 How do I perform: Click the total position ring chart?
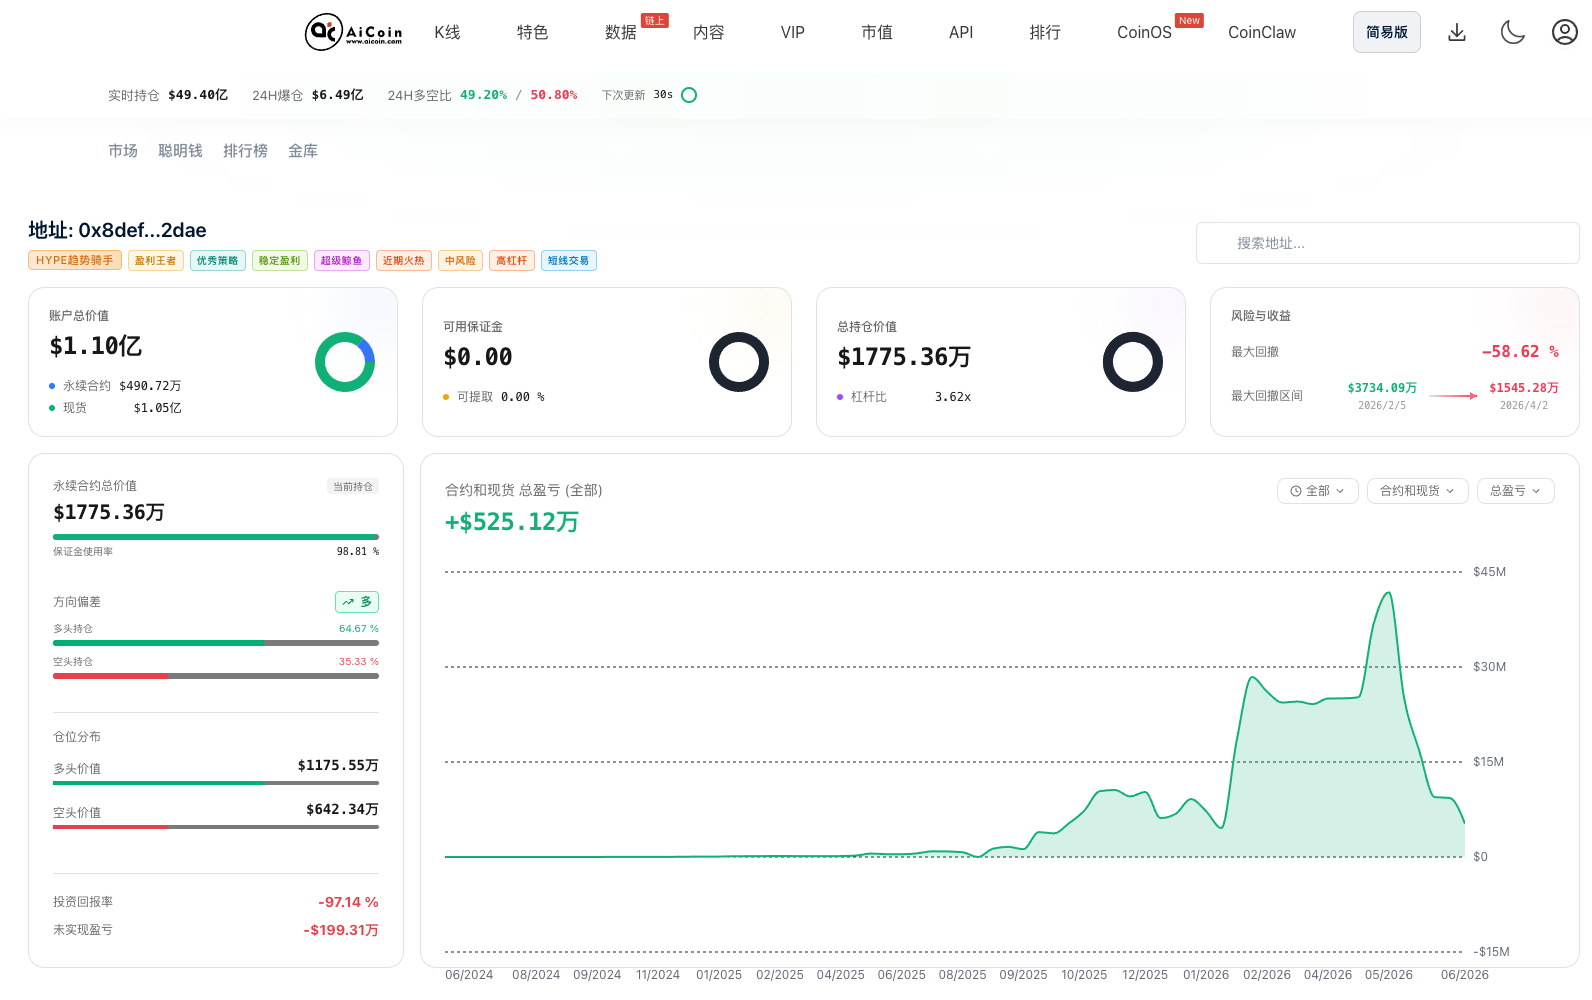[1133, 362]
